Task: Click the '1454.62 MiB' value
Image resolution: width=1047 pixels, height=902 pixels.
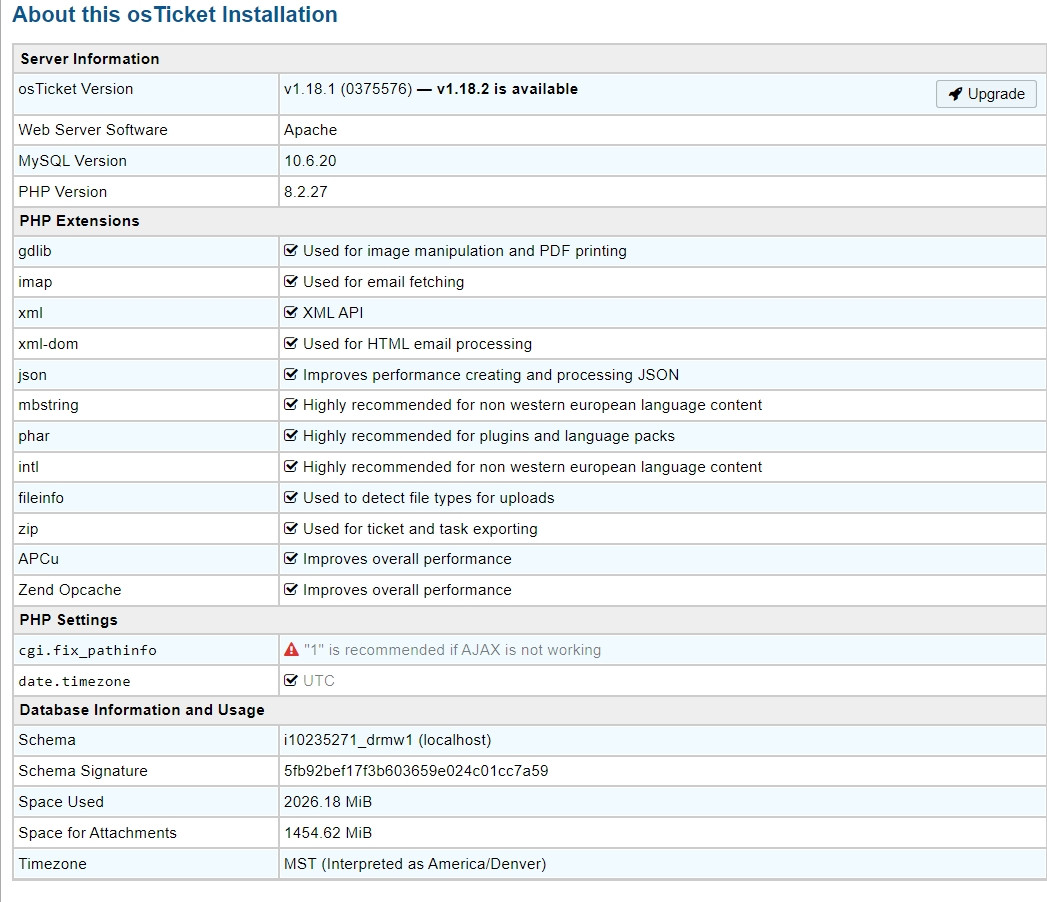Action: tap(328, 833)
